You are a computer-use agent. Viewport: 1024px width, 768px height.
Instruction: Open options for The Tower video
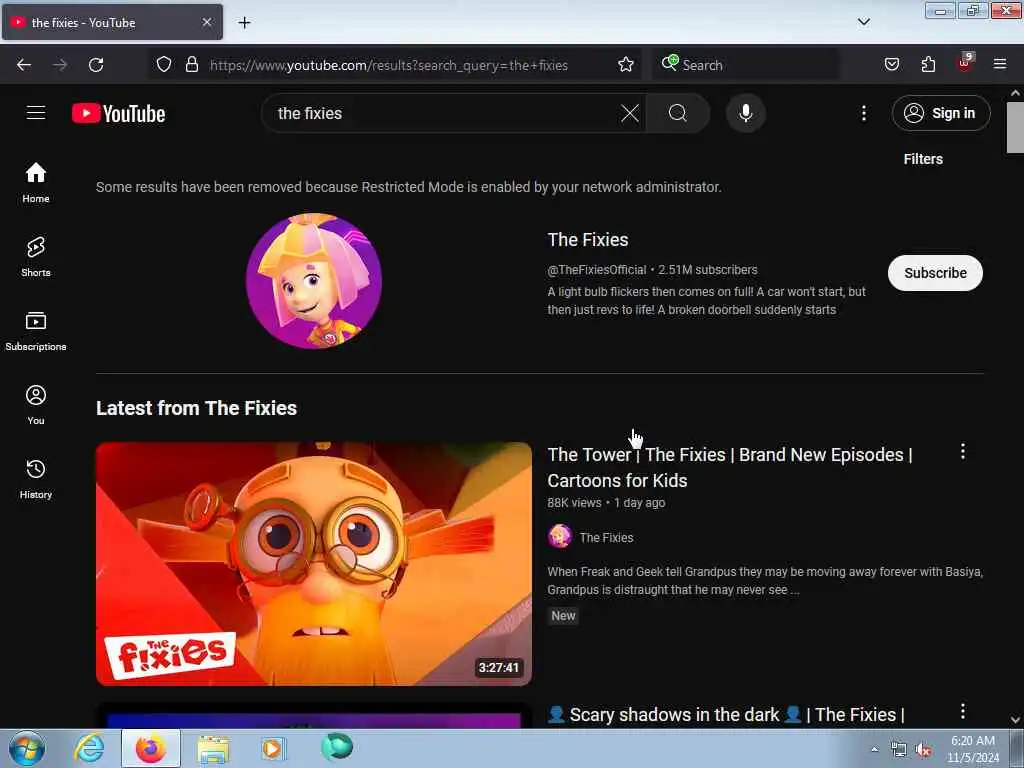tap(963, 451)
